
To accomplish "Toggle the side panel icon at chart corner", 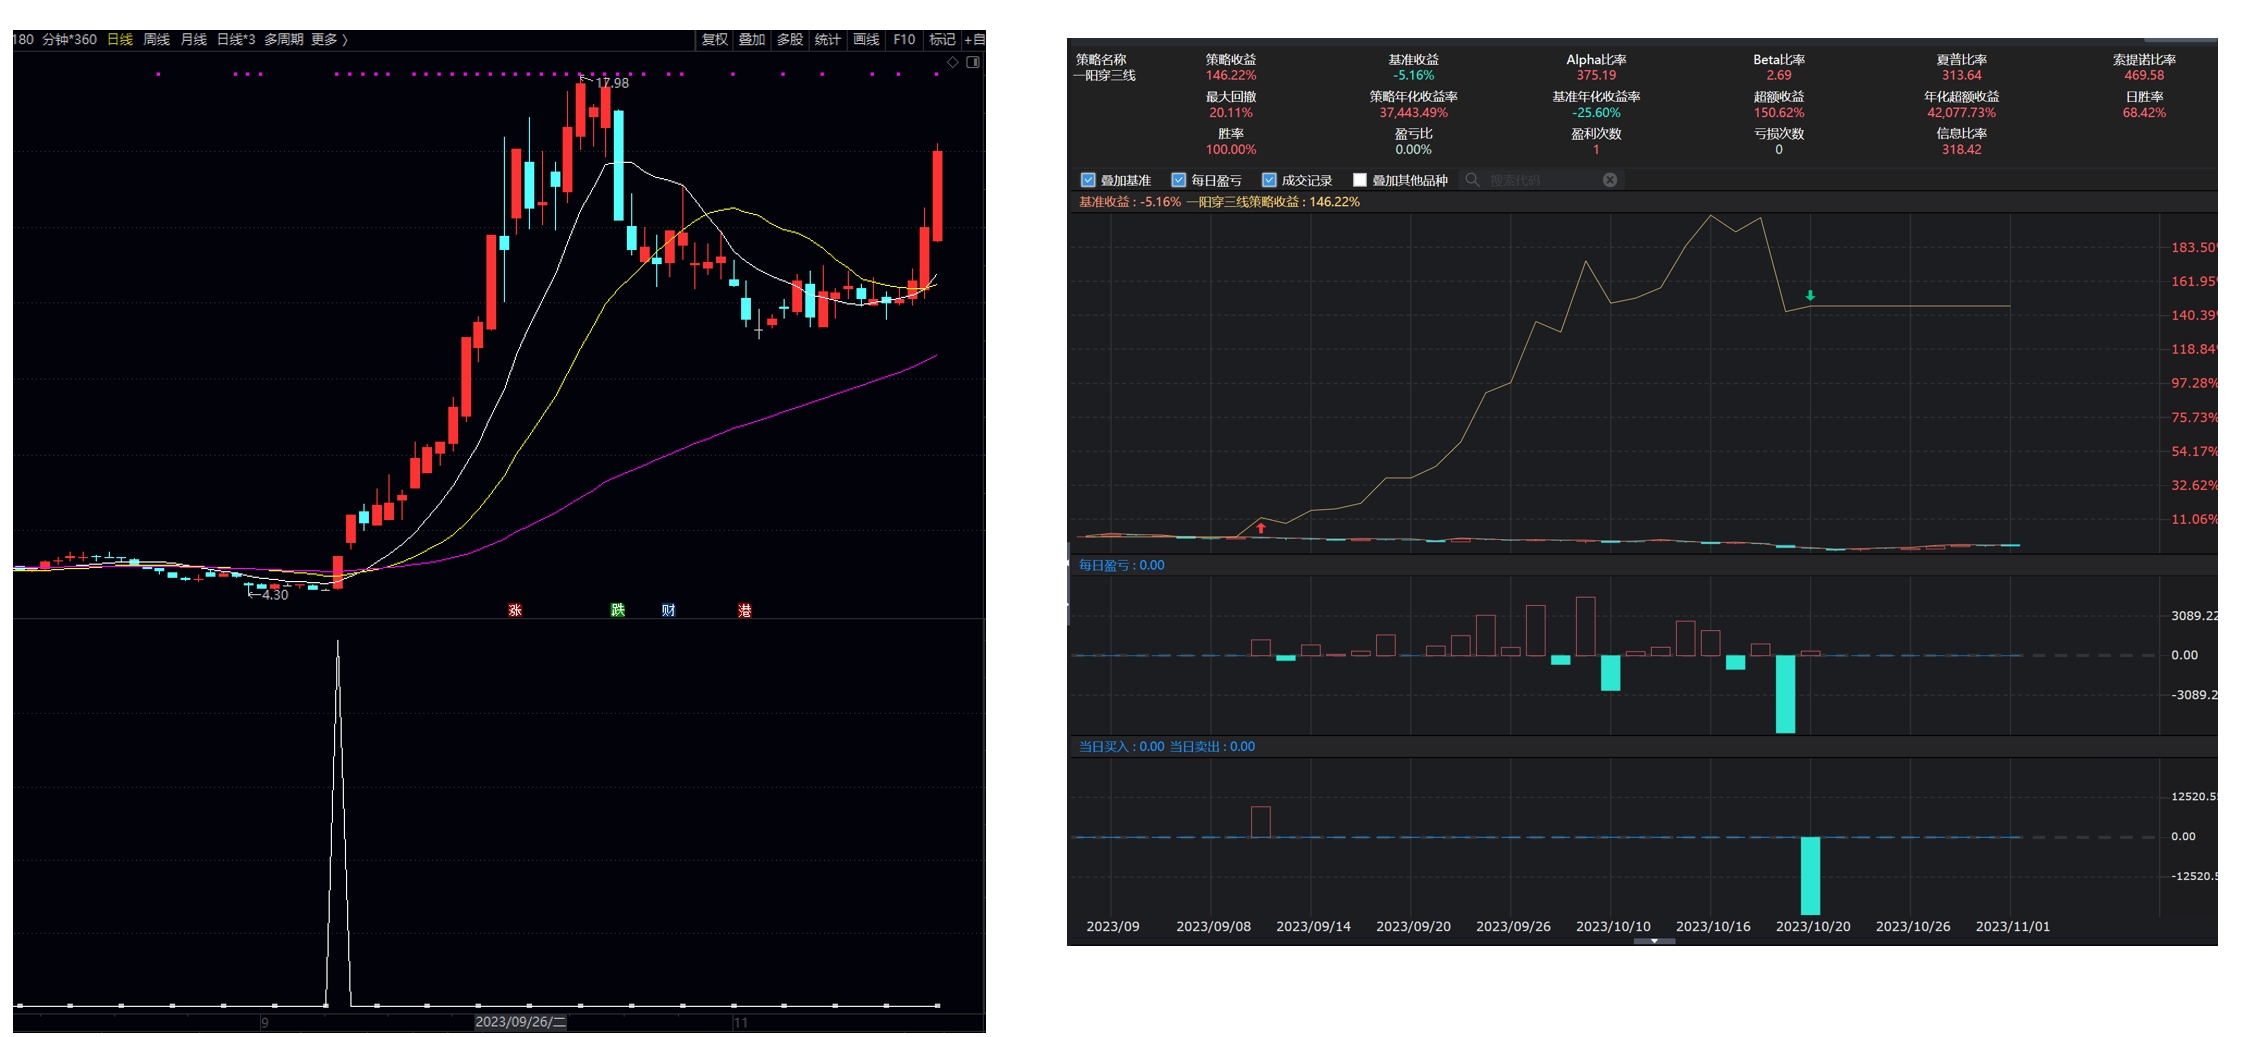I will tap(972, 62).
